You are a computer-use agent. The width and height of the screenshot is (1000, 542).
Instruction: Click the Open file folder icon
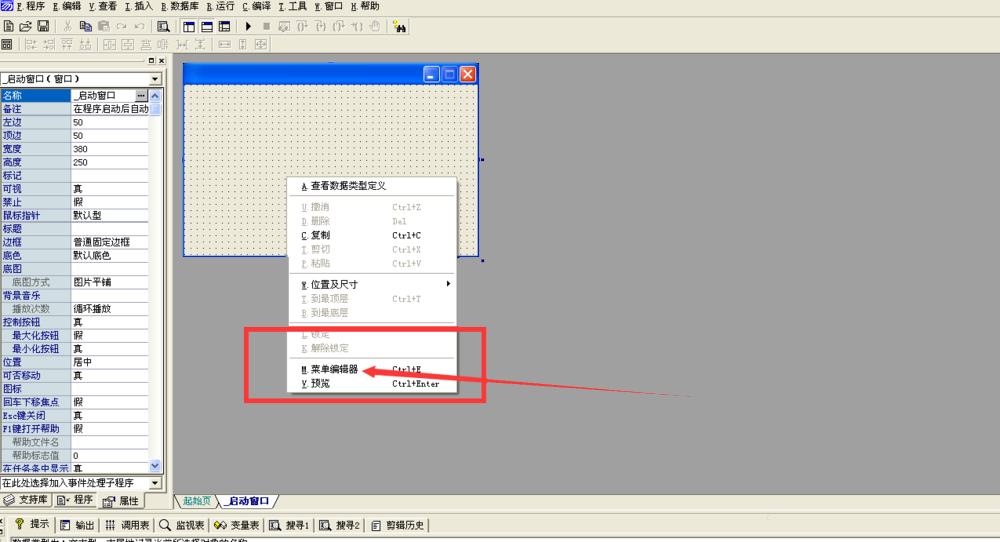pos(26,26)
